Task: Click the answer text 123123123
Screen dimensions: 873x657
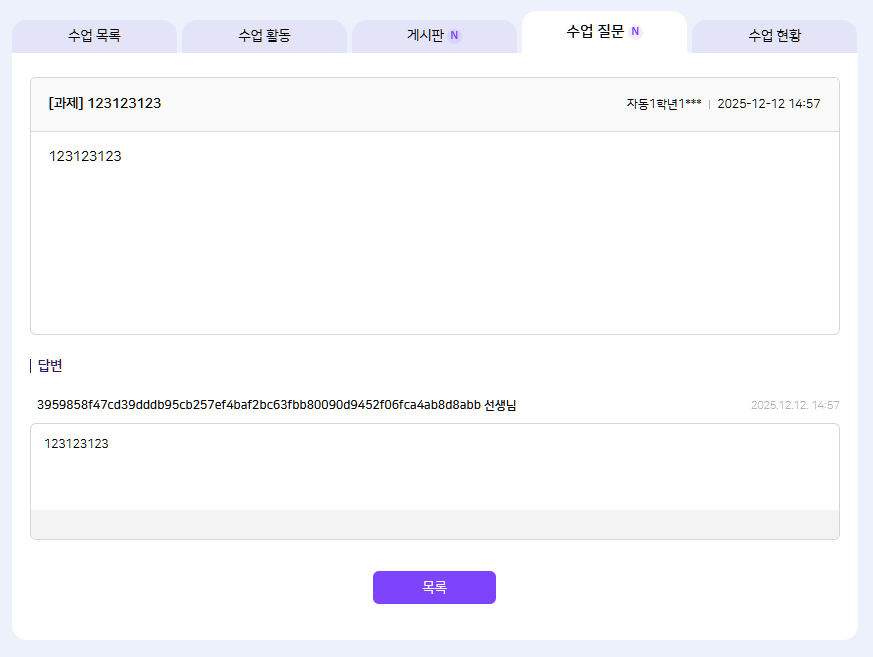Action: 76,444
